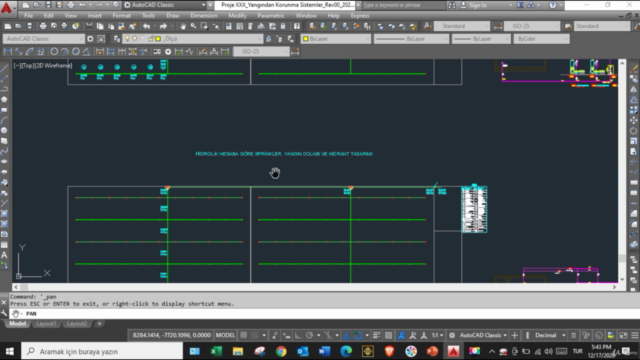Toggle object snap in status bar
Image resolution: width=640 pixels, height=360 pixels.
click(358, 336)
